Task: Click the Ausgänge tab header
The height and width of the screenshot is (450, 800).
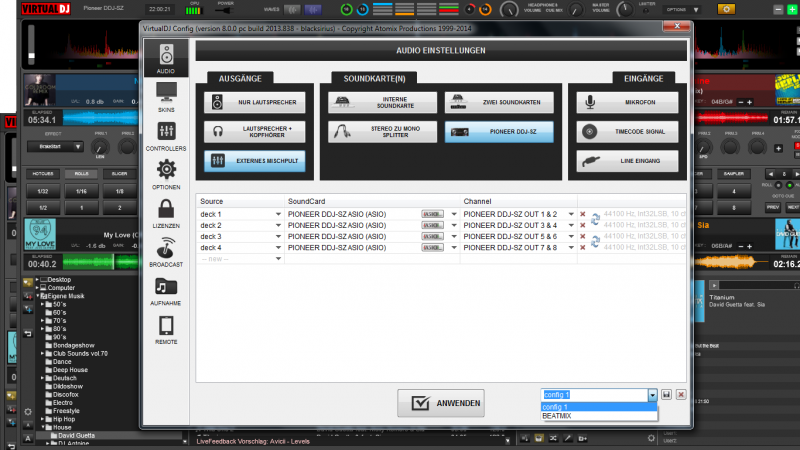Action: click(x=240, y=79)
